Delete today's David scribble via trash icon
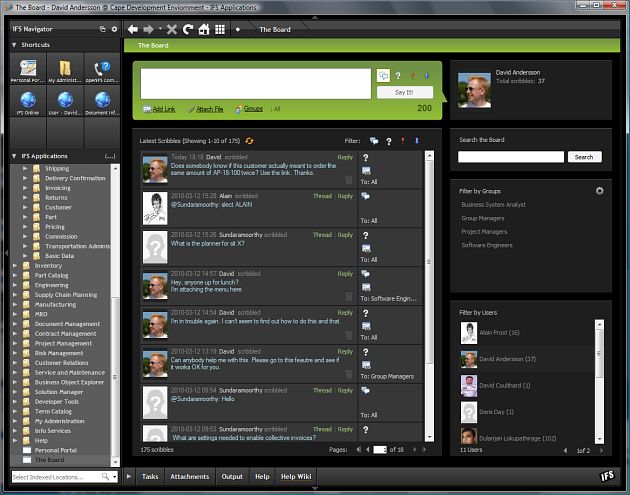630x495 pixels. pyautogui.click(x=349, y=180)
